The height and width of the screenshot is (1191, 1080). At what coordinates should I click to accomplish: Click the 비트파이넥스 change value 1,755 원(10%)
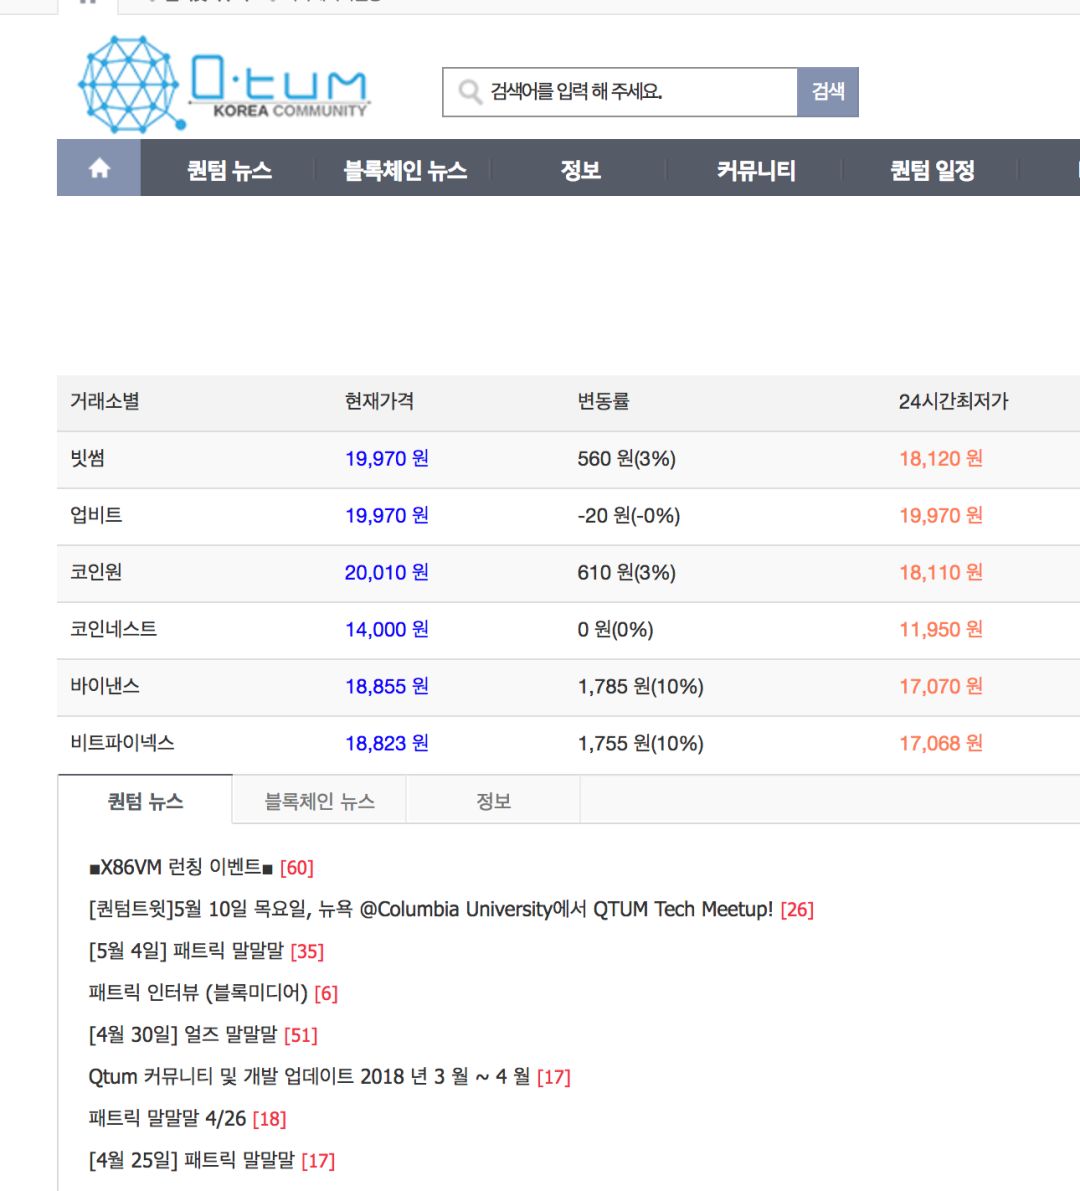point(640,744)
